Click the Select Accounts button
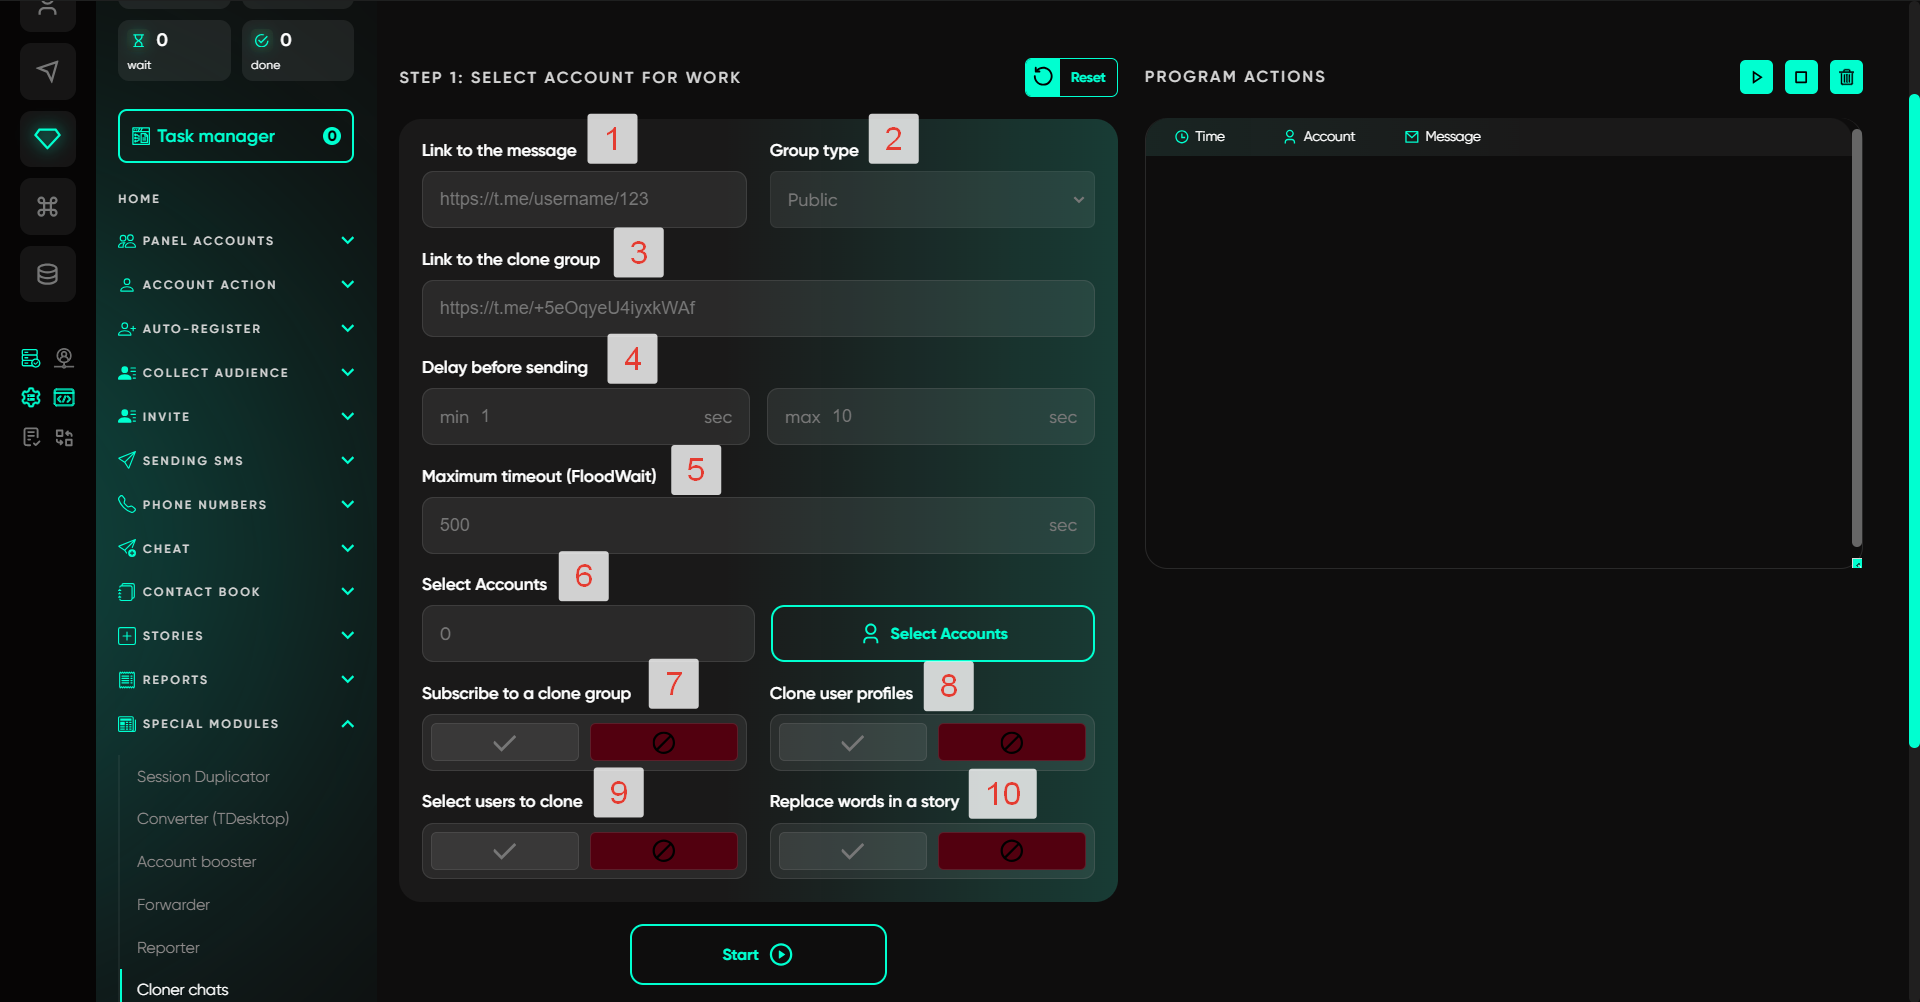The height and width of the screenshot is (1002, 1920). click(x=932, y=634)
